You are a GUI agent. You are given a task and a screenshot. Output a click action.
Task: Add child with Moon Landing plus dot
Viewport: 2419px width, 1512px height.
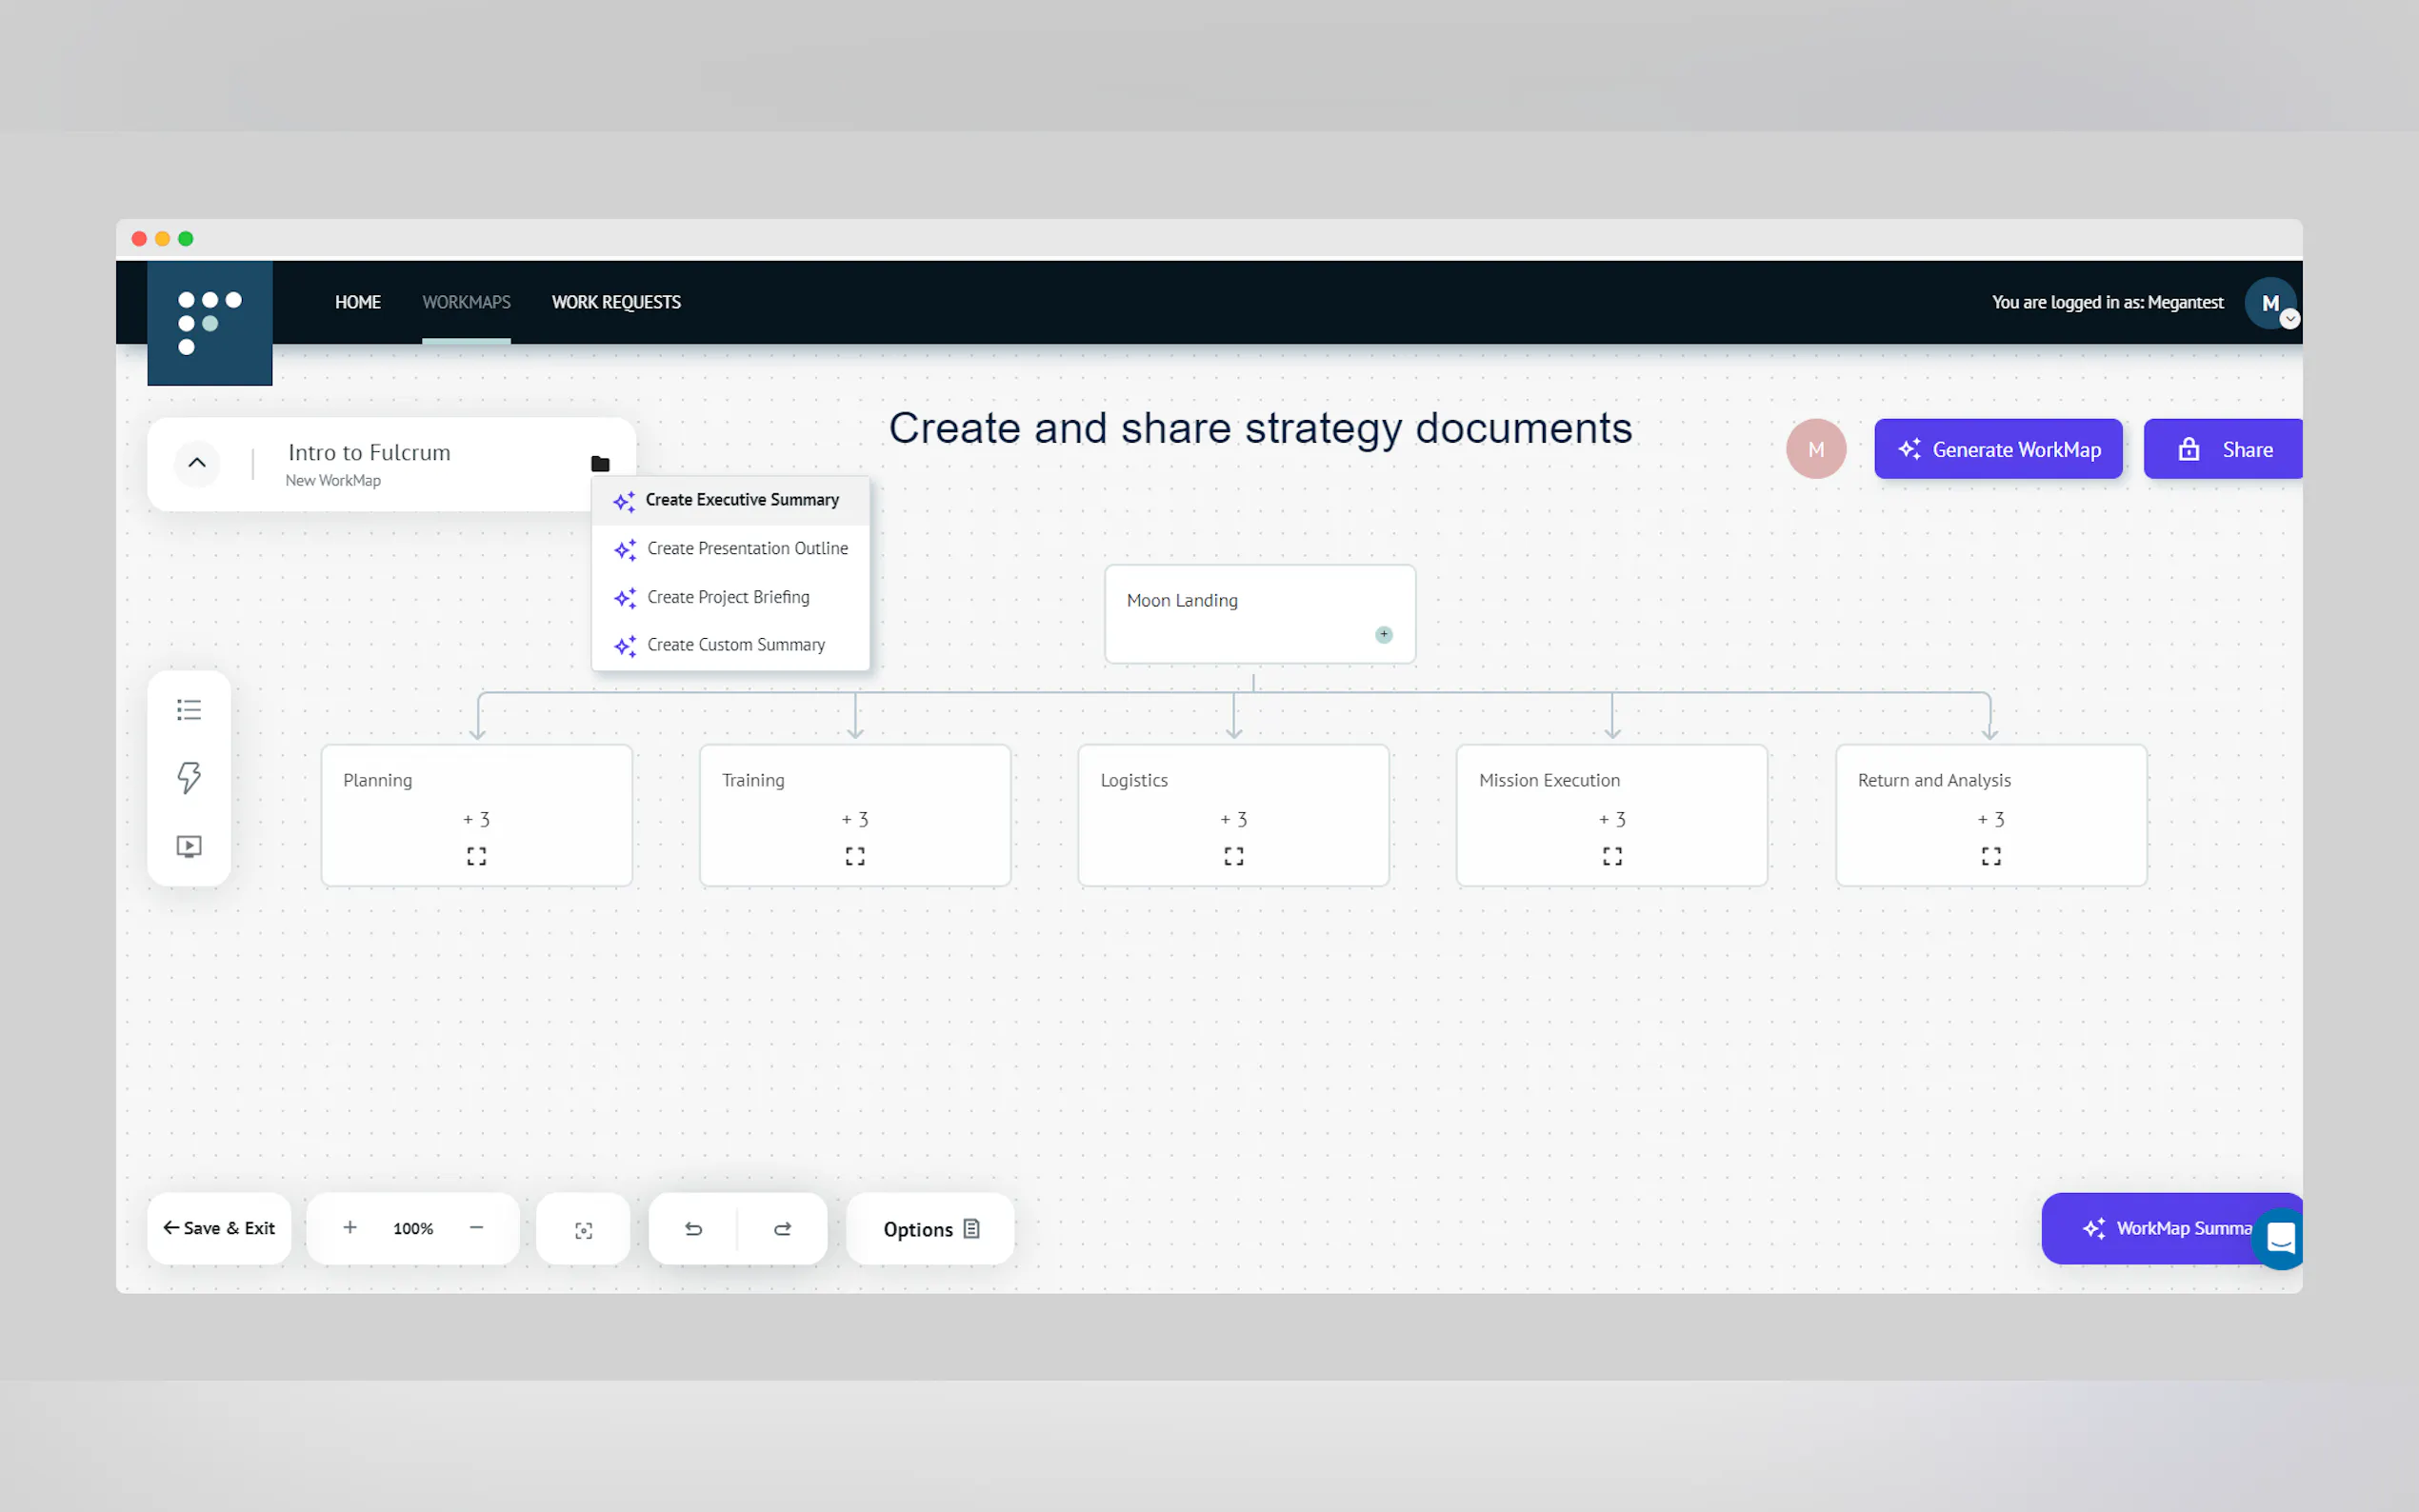click(x=1383, y=634)
